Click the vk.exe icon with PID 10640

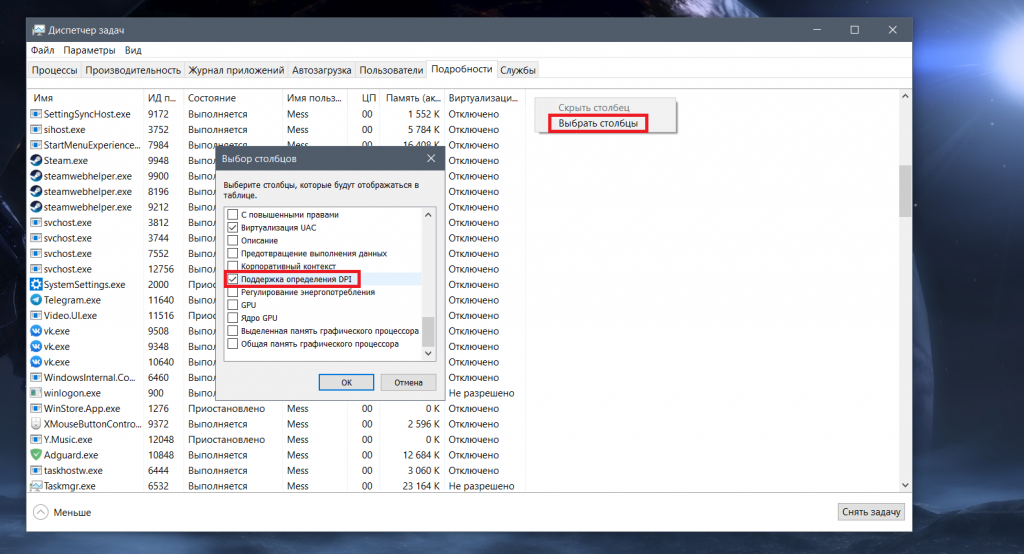36,362
